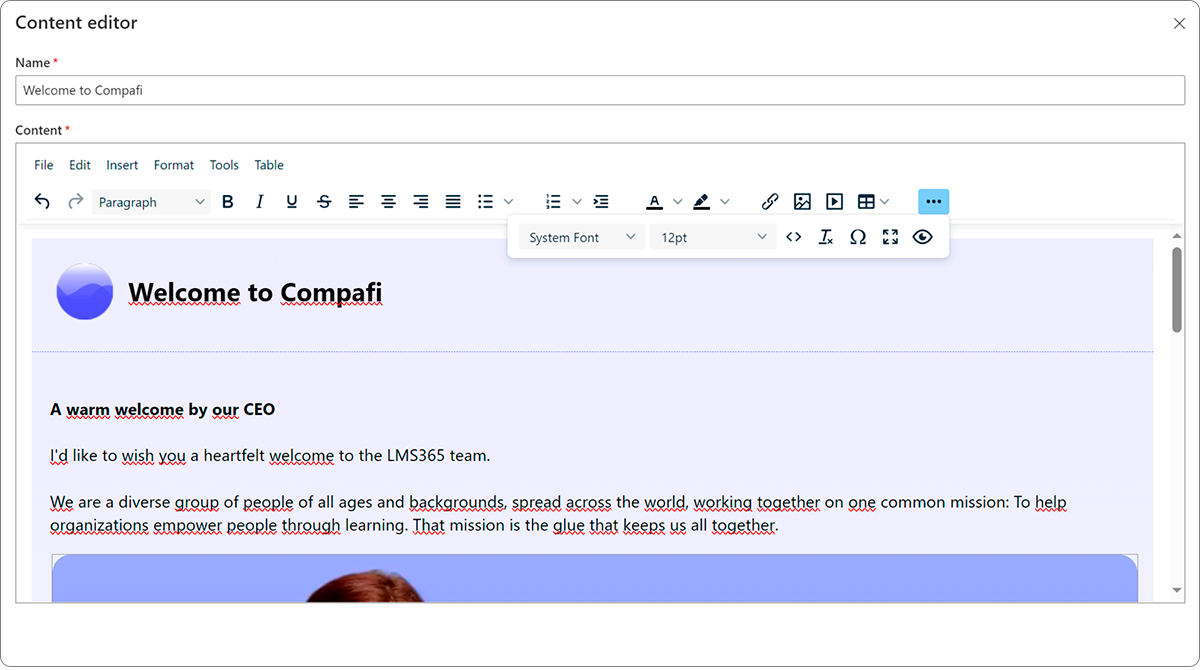
Task: Toggle italic formatting
Action: (x=260, y=202)
